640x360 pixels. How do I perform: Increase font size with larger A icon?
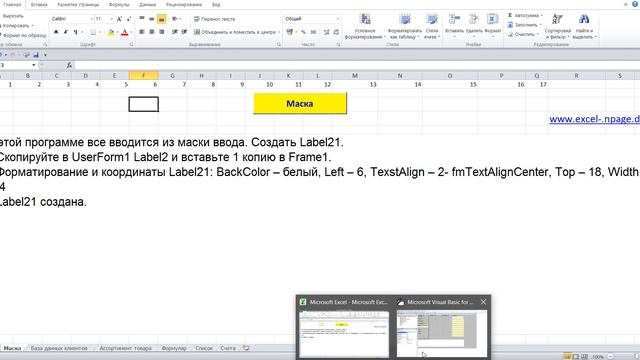click(x=119, y=19)
